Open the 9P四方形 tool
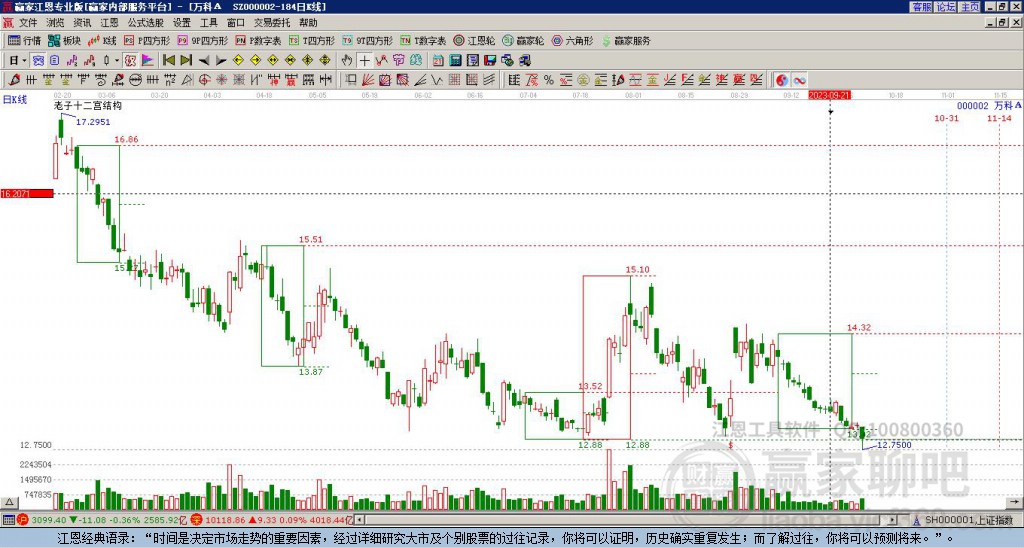Viewport: 1024px width, 548px height. click(x=203, y=40)
